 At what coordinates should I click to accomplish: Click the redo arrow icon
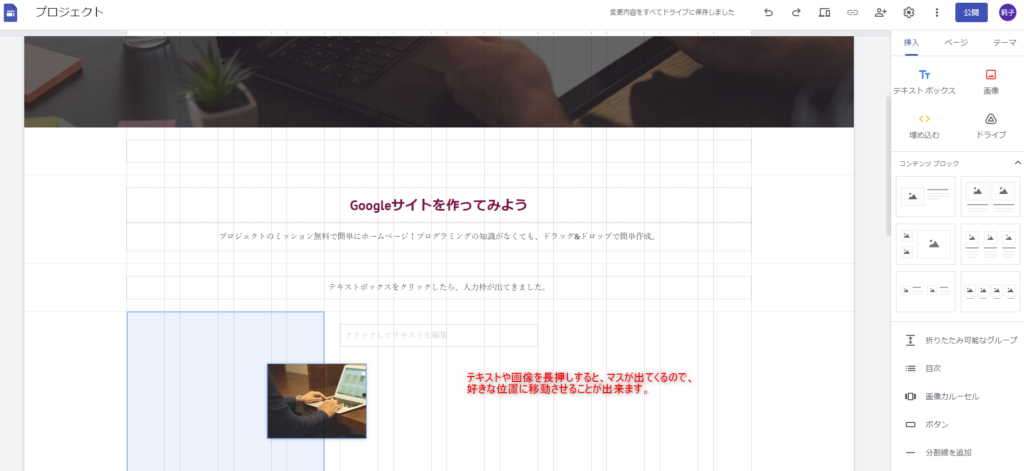(x=796, y=13)
